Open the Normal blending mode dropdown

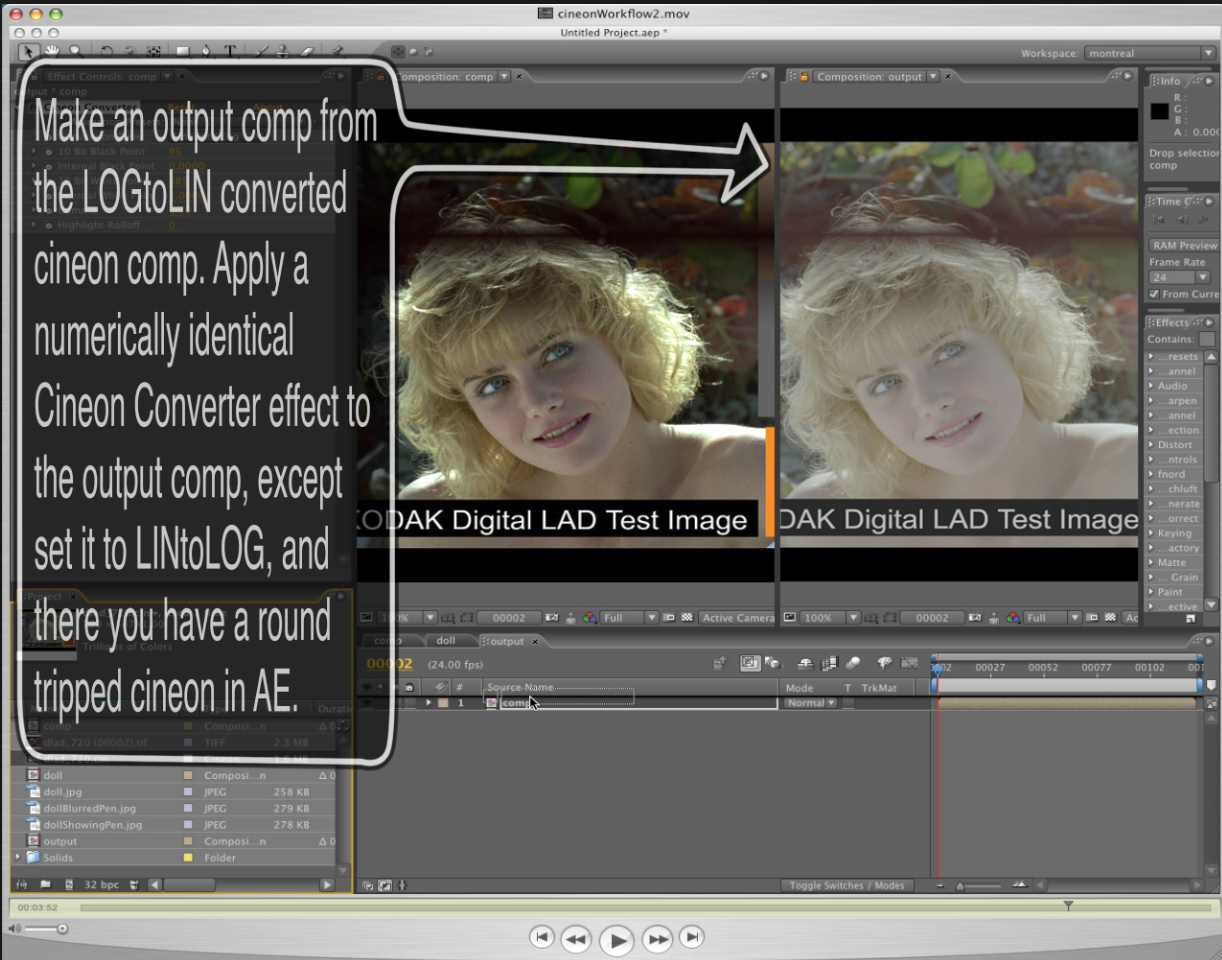pos(811,703)
